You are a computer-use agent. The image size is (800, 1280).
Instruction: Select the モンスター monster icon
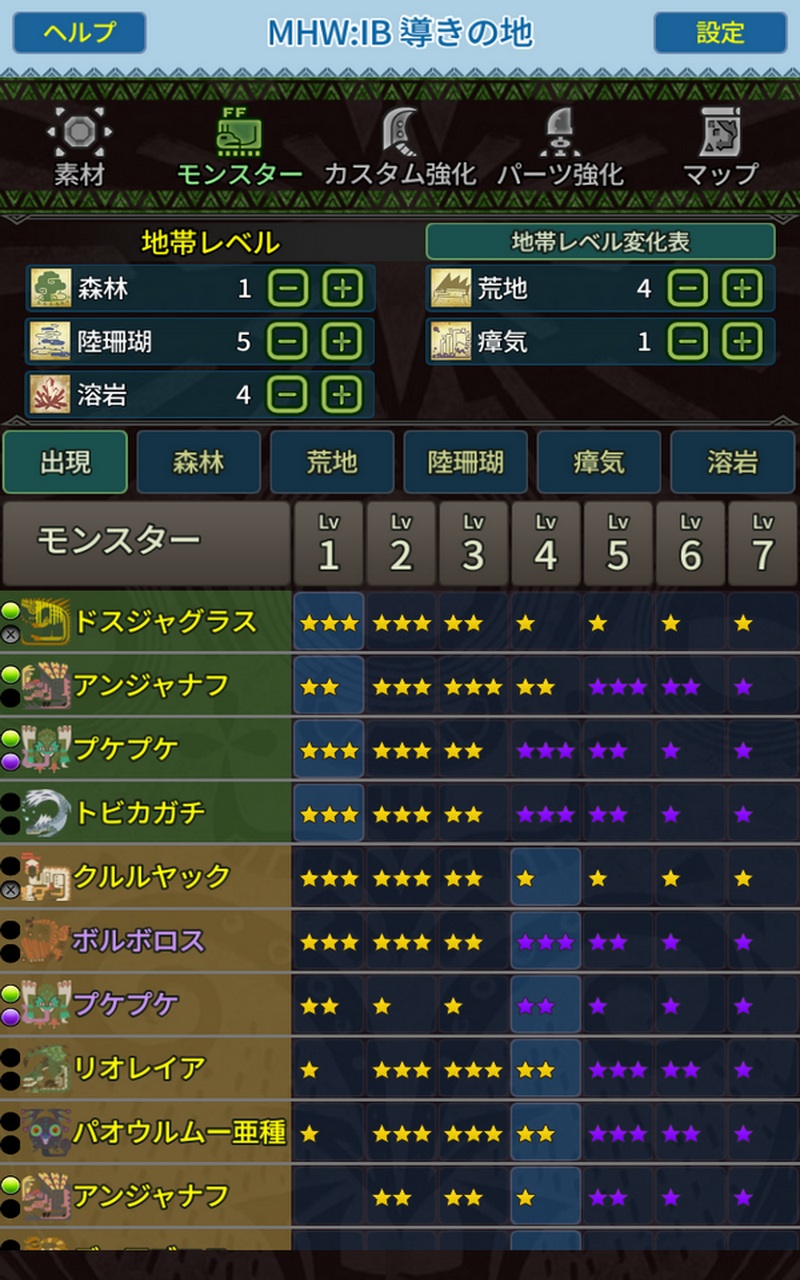(240, 130)
